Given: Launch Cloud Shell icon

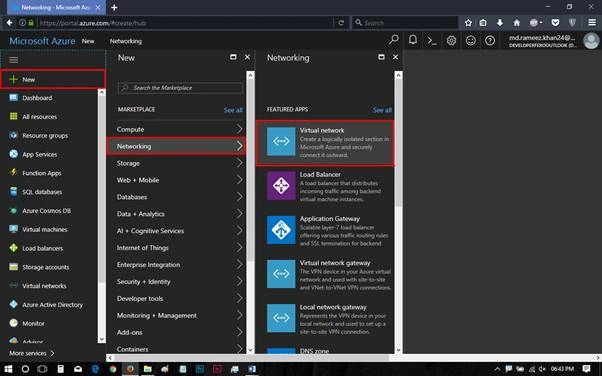Looking at the screenshot, I should click(x=432, y=40).
